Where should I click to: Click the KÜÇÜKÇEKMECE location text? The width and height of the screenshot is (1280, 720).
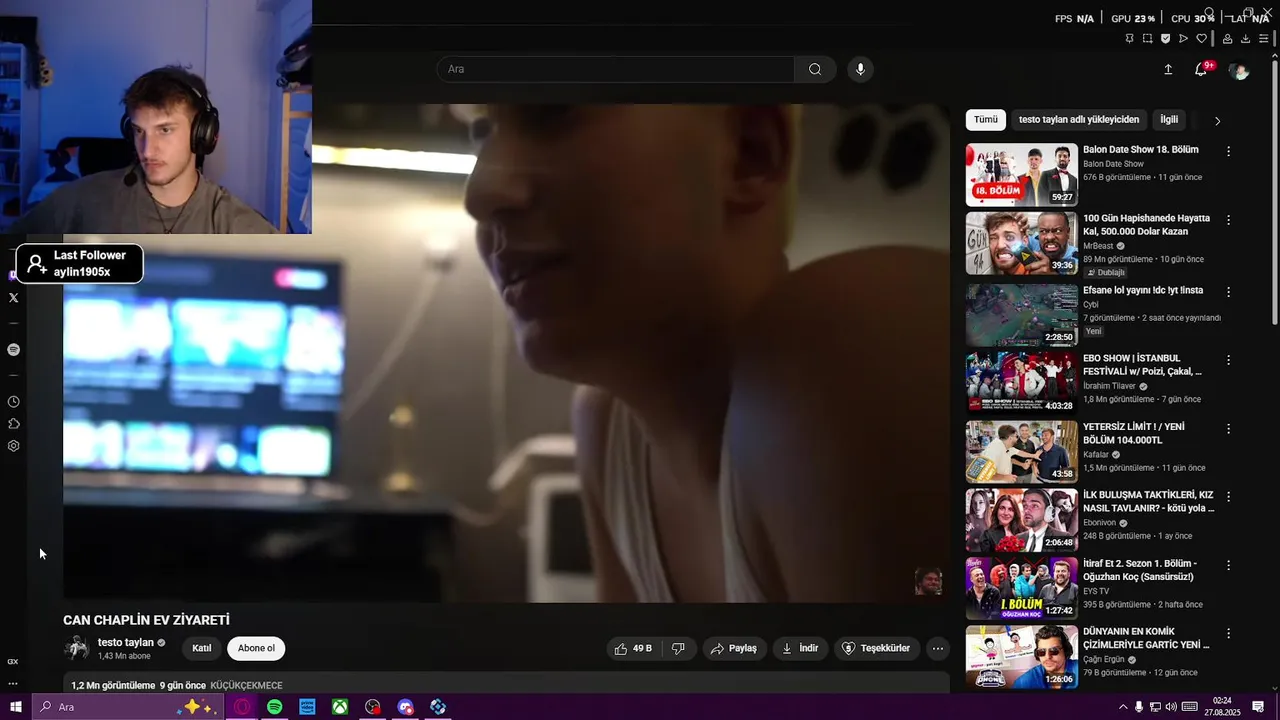(x=246, y=686)
